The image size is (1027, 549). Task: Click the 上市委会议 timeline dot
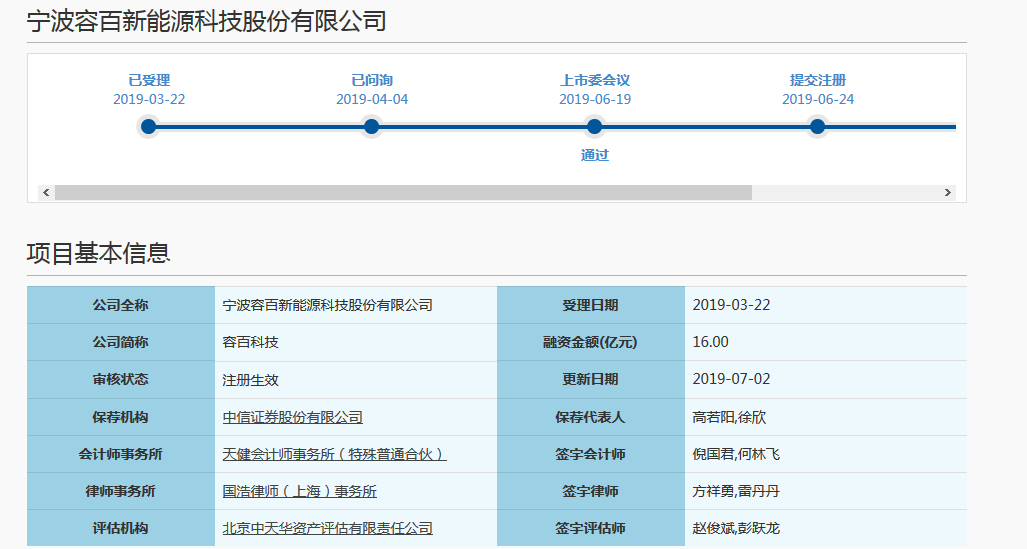(x=594, y=126)
